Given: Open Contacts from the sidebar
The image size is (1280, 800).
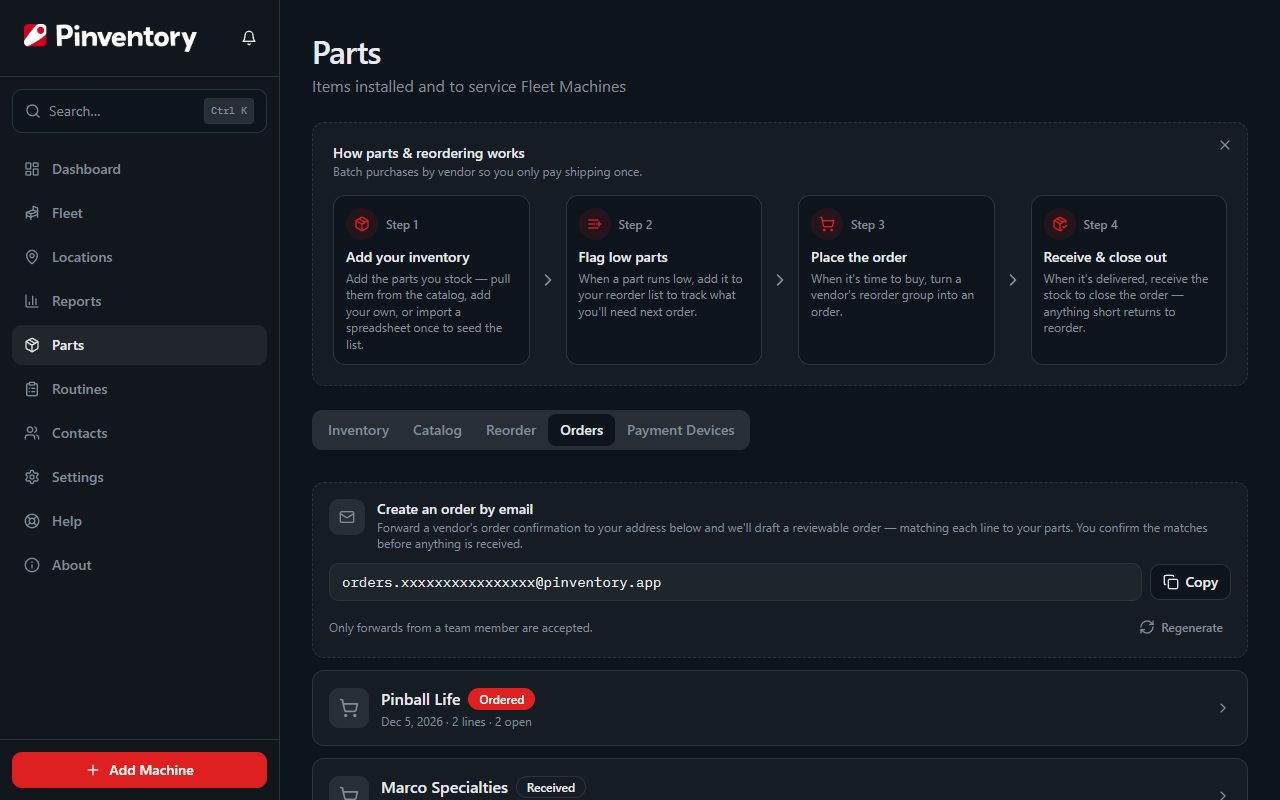Looking at the screenshot, I should [139, 433].
